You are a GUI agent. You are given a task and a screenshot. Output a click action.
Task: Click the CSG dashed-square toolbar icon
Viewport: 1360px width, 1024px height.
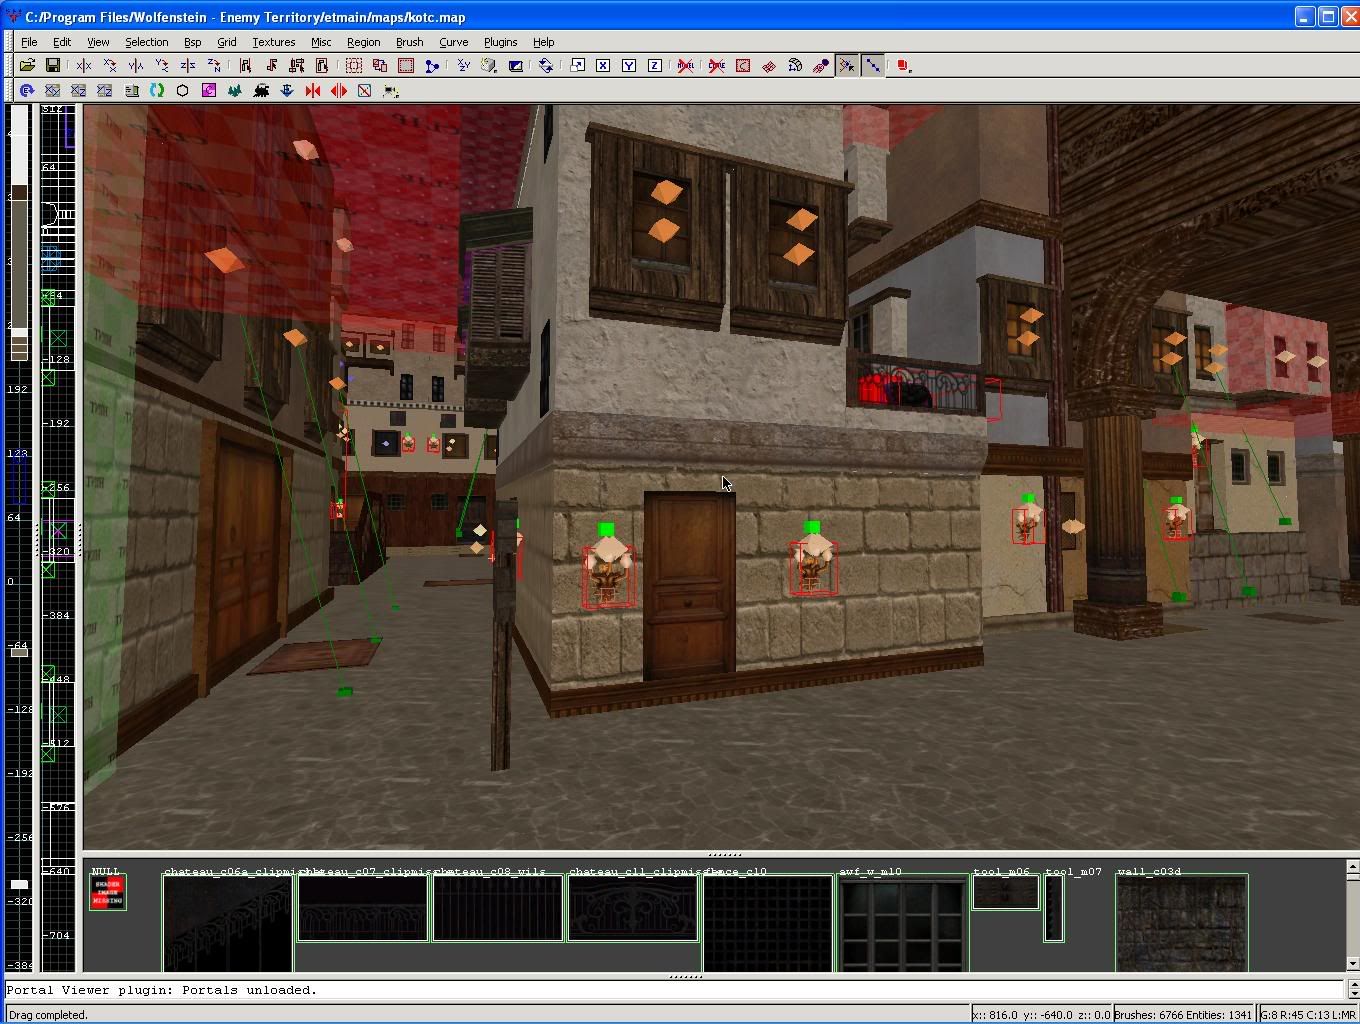point(354,66)
